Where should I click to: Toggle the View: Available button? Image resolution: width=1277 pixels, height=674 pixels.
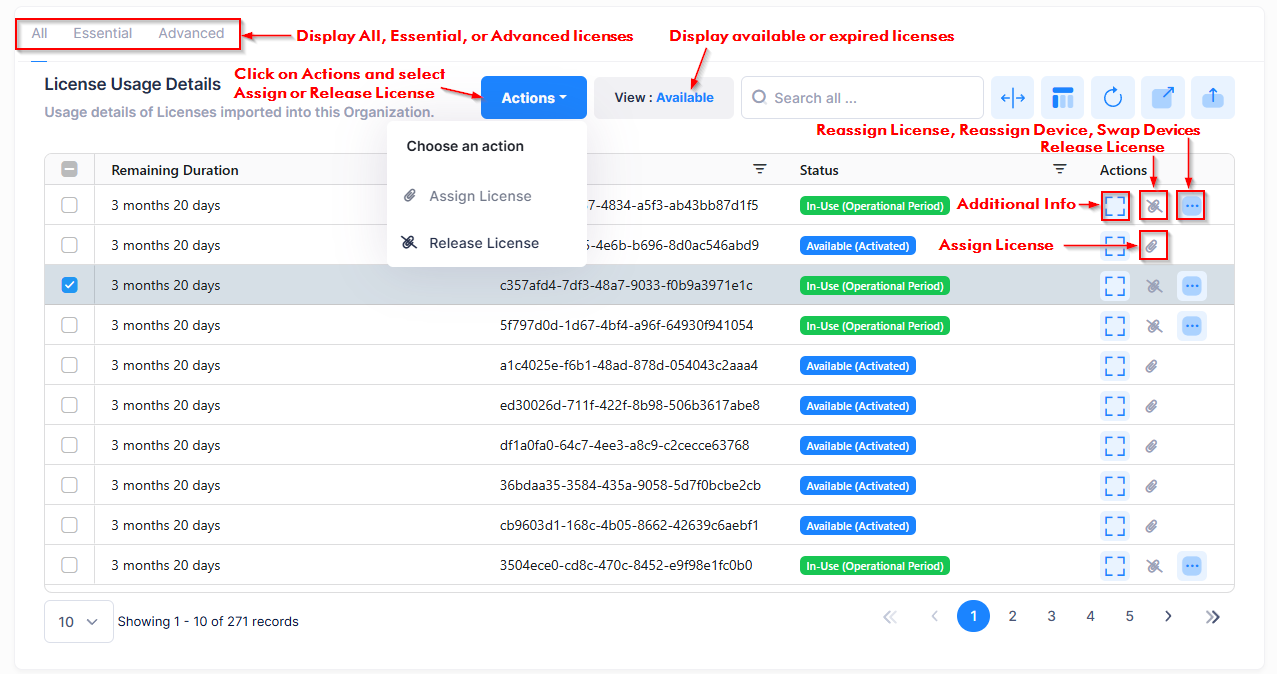(x=664, y=98)
